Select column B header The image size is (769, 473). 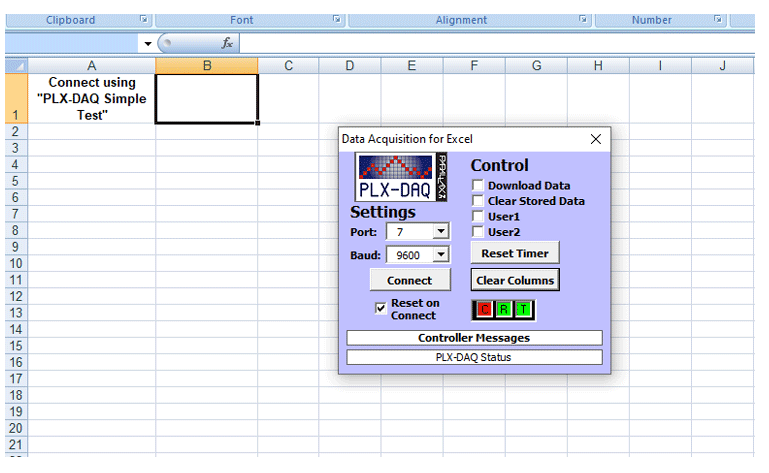pyautogui.click(x=207, y=66)
